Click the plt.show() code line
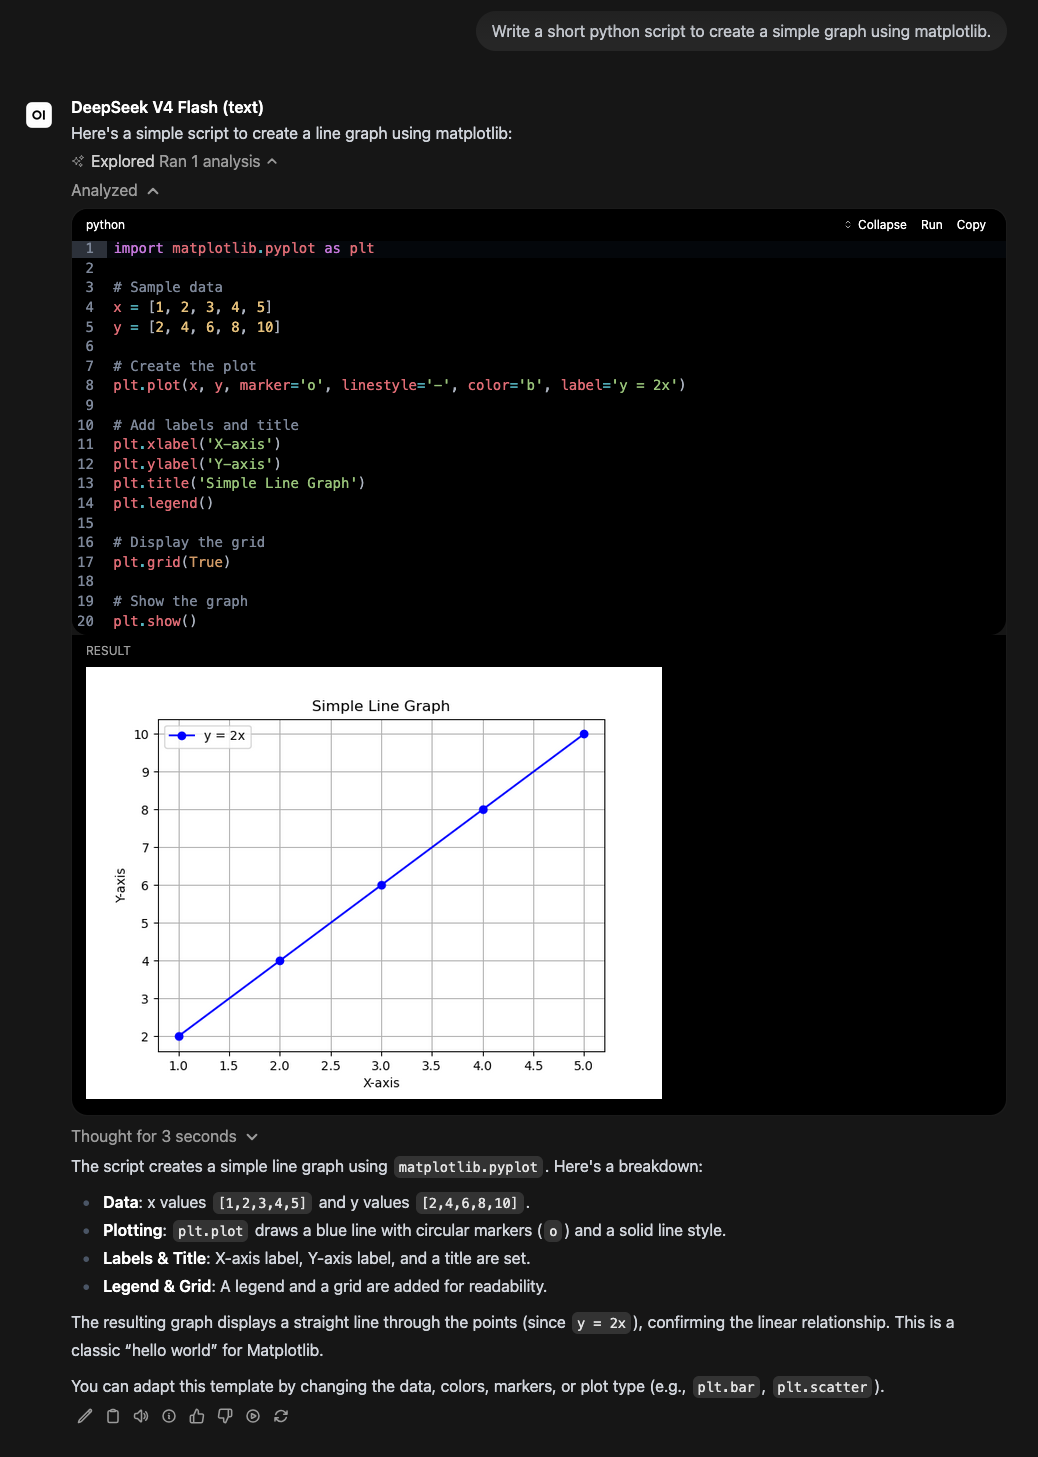Image resolution: width=1038 pixels, height=1457 pixels. [x=155, y=621]
